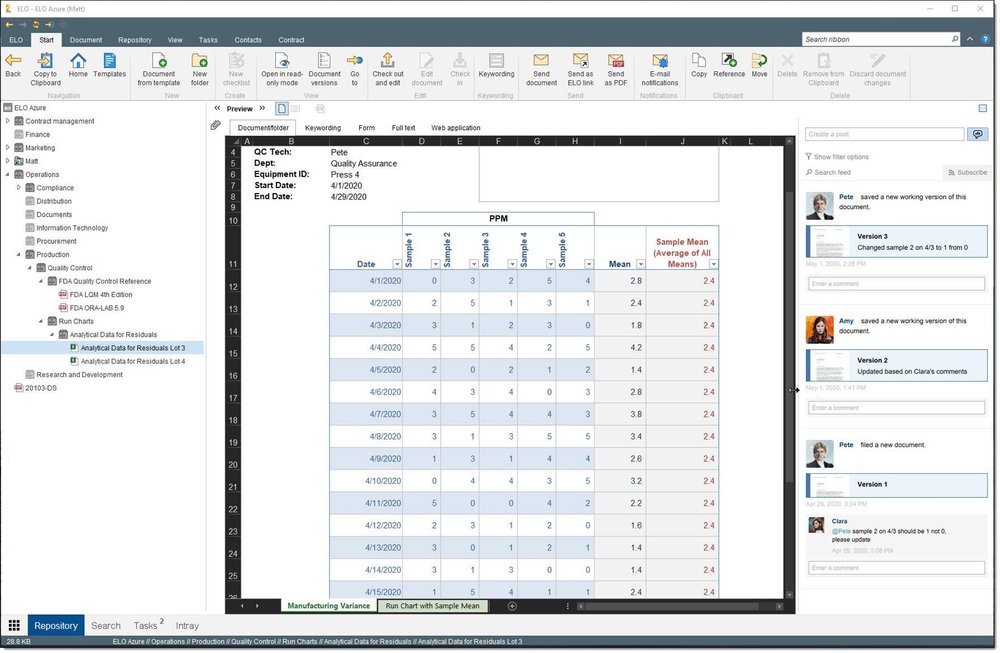Toggle the feed panel icon top right
The height and width of the screenshot is (653, 1000).
pos(983,108)
